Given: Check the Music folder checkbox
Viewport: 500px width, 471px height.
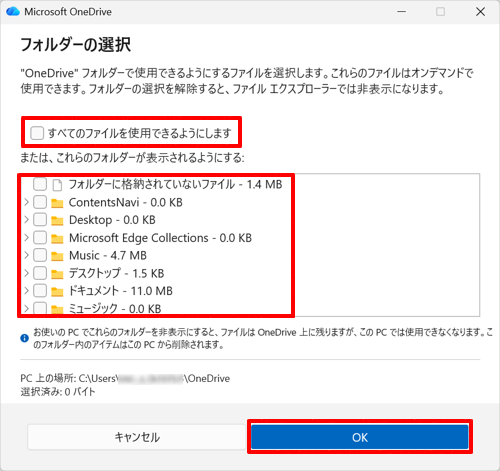Looking at the screenshot, I should click(40, 255).
